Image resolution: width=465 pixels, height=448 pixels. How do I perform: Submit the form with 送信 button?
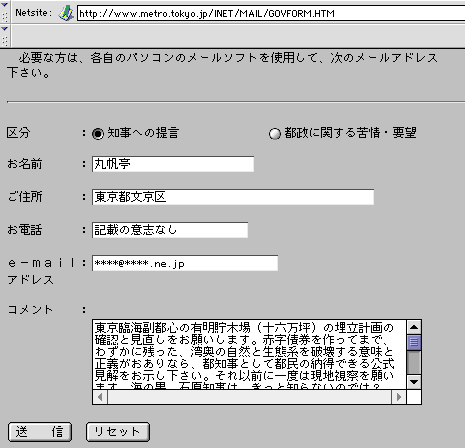click(x=40, y=432)
